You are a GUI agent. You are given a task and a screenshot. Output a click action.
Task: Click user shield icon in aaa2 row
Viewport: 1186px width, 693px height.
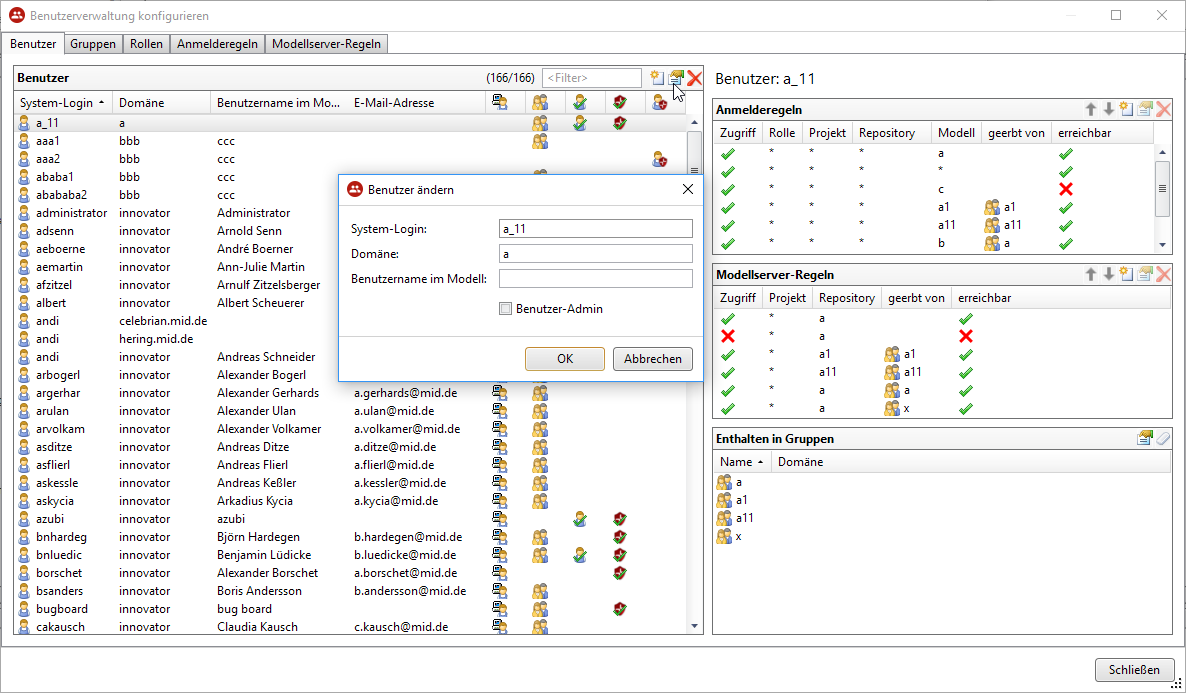coord(660,159)
